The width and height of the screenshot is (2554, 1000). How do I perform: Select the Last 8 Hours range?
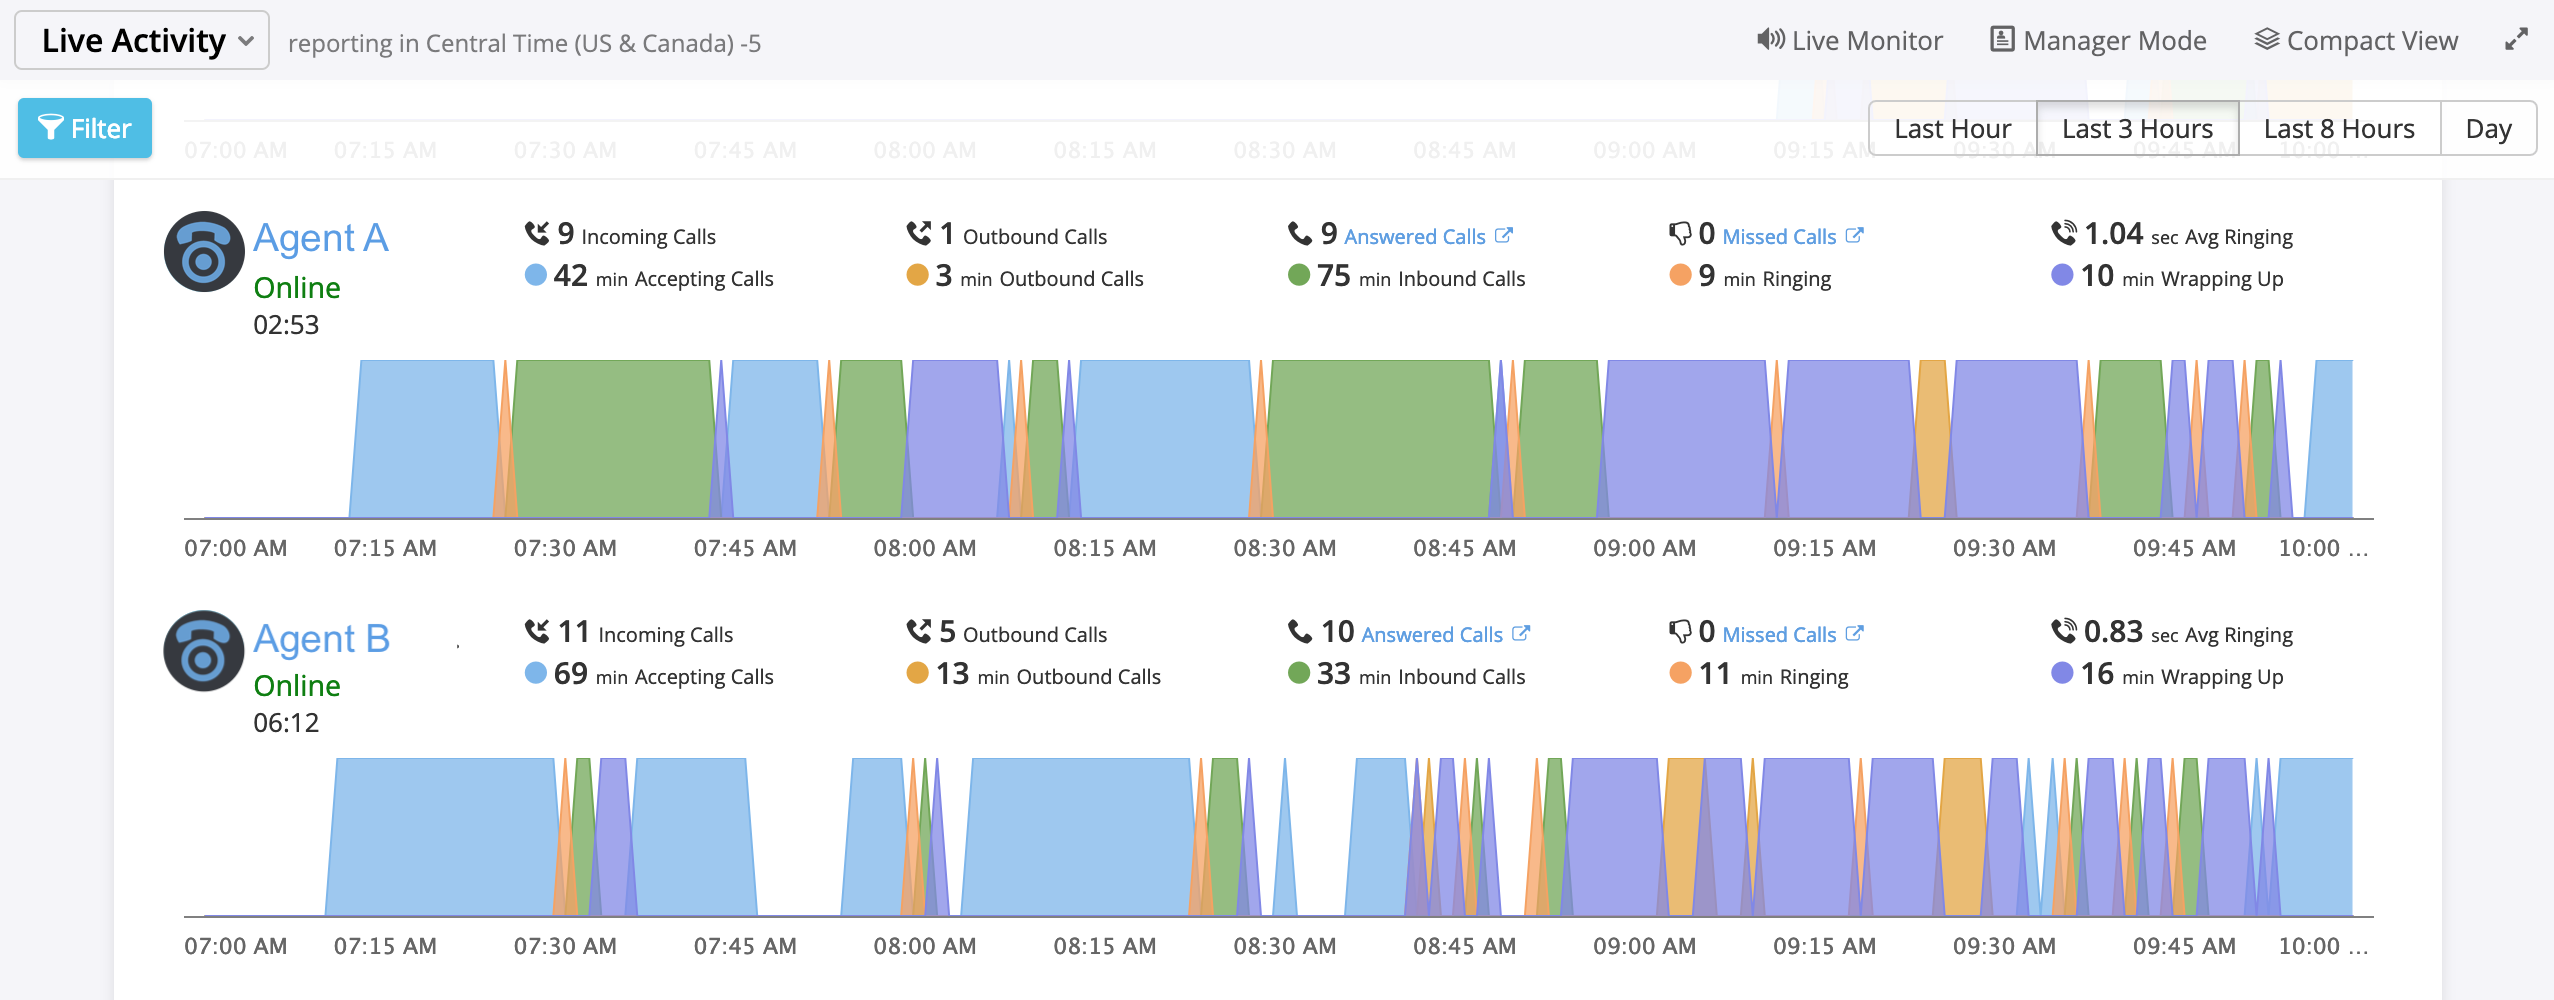2338,129
